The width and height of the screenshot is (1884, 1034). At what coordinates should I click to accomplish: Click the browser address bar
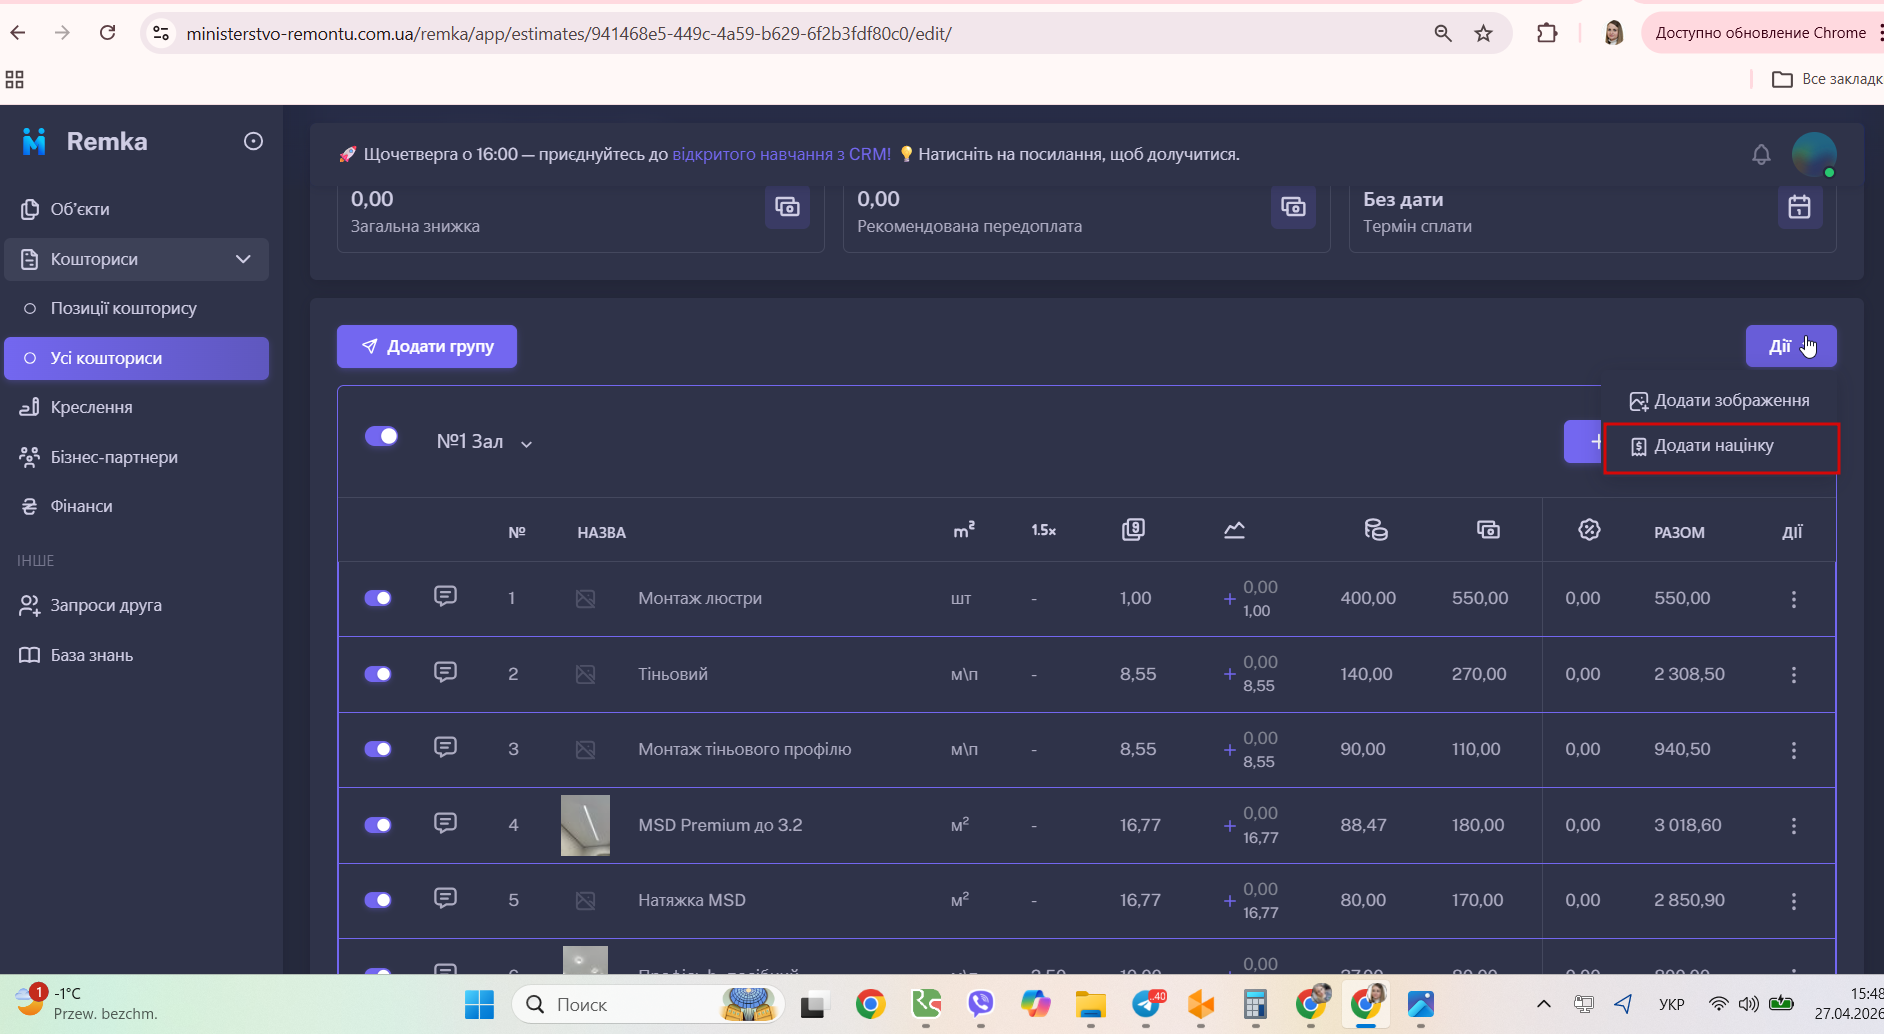tap(800, 33)
